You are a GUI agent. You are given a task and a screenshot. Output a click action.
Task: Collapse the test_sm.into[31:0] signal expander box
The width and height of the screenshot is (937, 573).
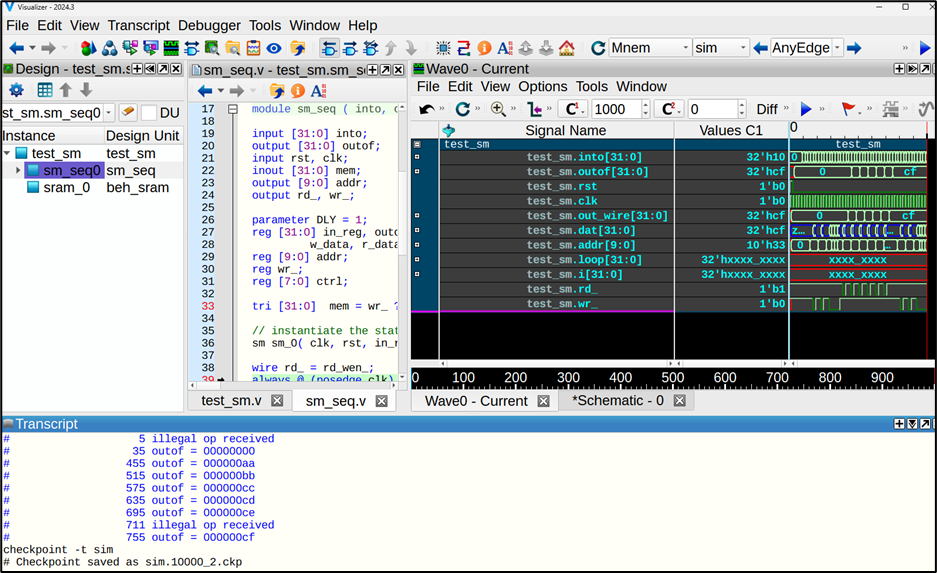[x=418, y=157]
